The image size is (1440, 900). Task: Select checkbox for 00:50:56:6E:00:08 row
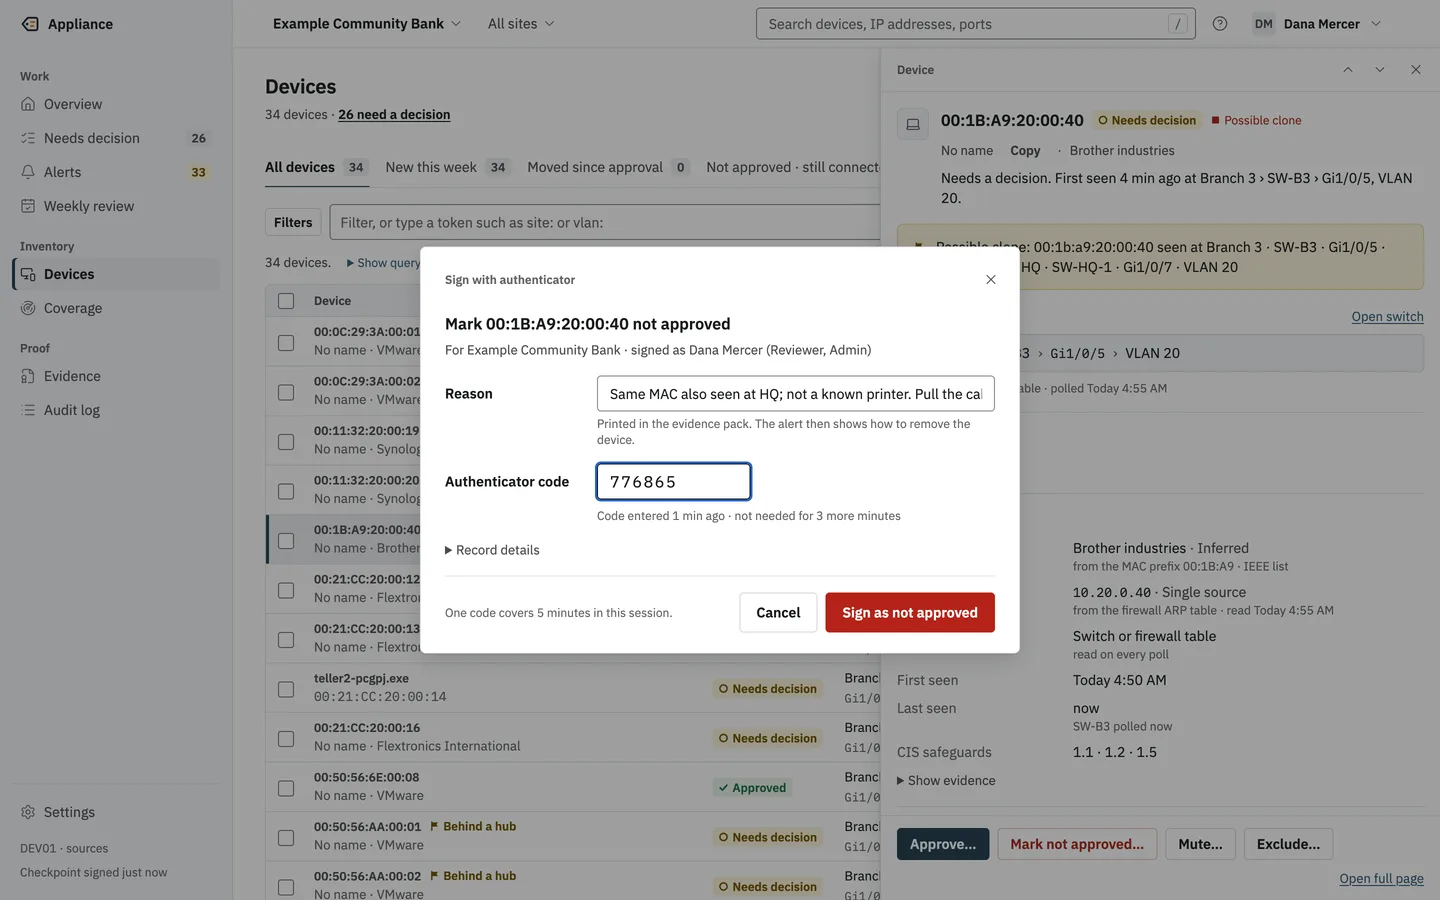point(286,788)
